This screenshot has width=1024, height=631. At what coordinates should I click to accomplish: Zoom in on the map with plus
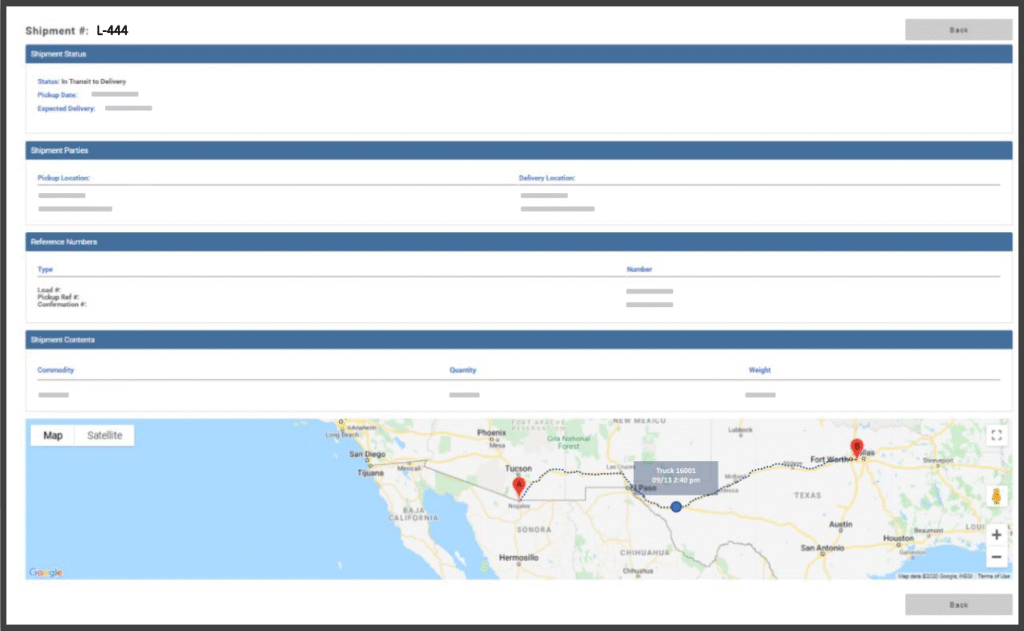[x=996, y=535]
